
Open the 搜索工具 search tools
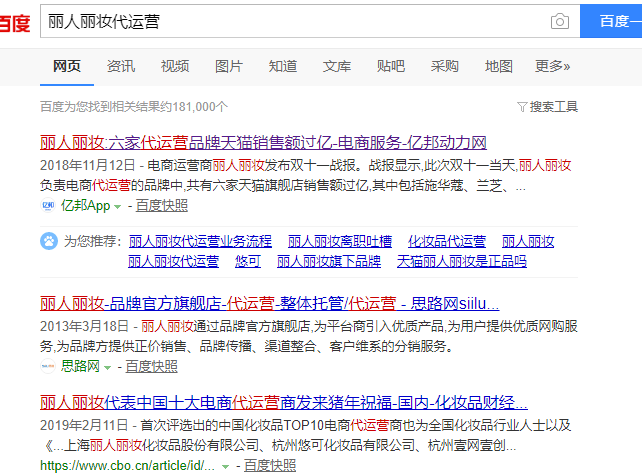[553, 107]
